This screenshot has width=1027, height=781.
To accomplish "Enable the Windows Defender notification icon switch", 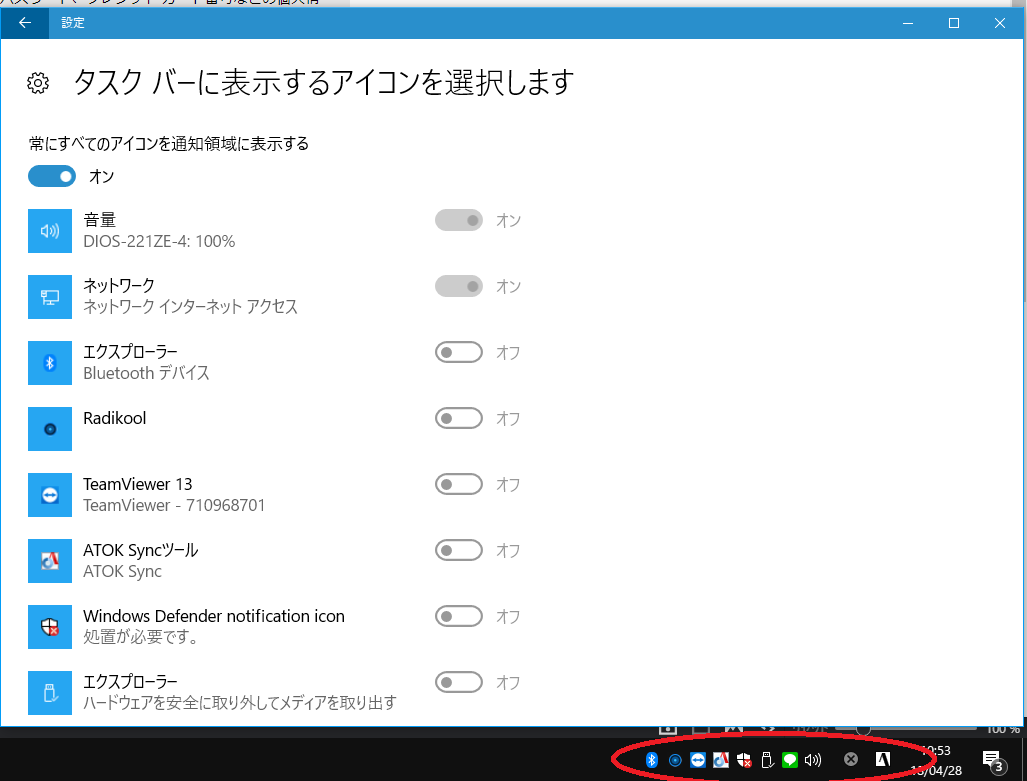I will tap(458, 617).
